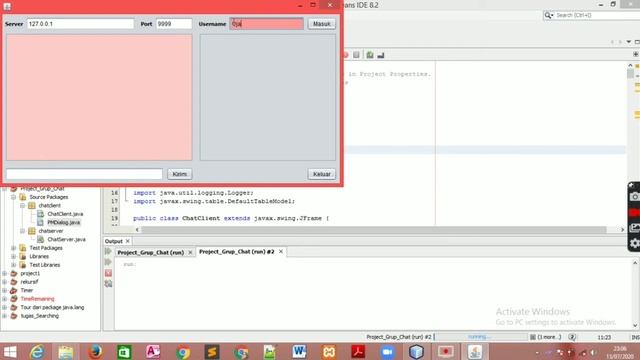Select the Test Packages folder
Image resolution: width=640 pixels, height=360 pixels.
[x=46, y=248]
